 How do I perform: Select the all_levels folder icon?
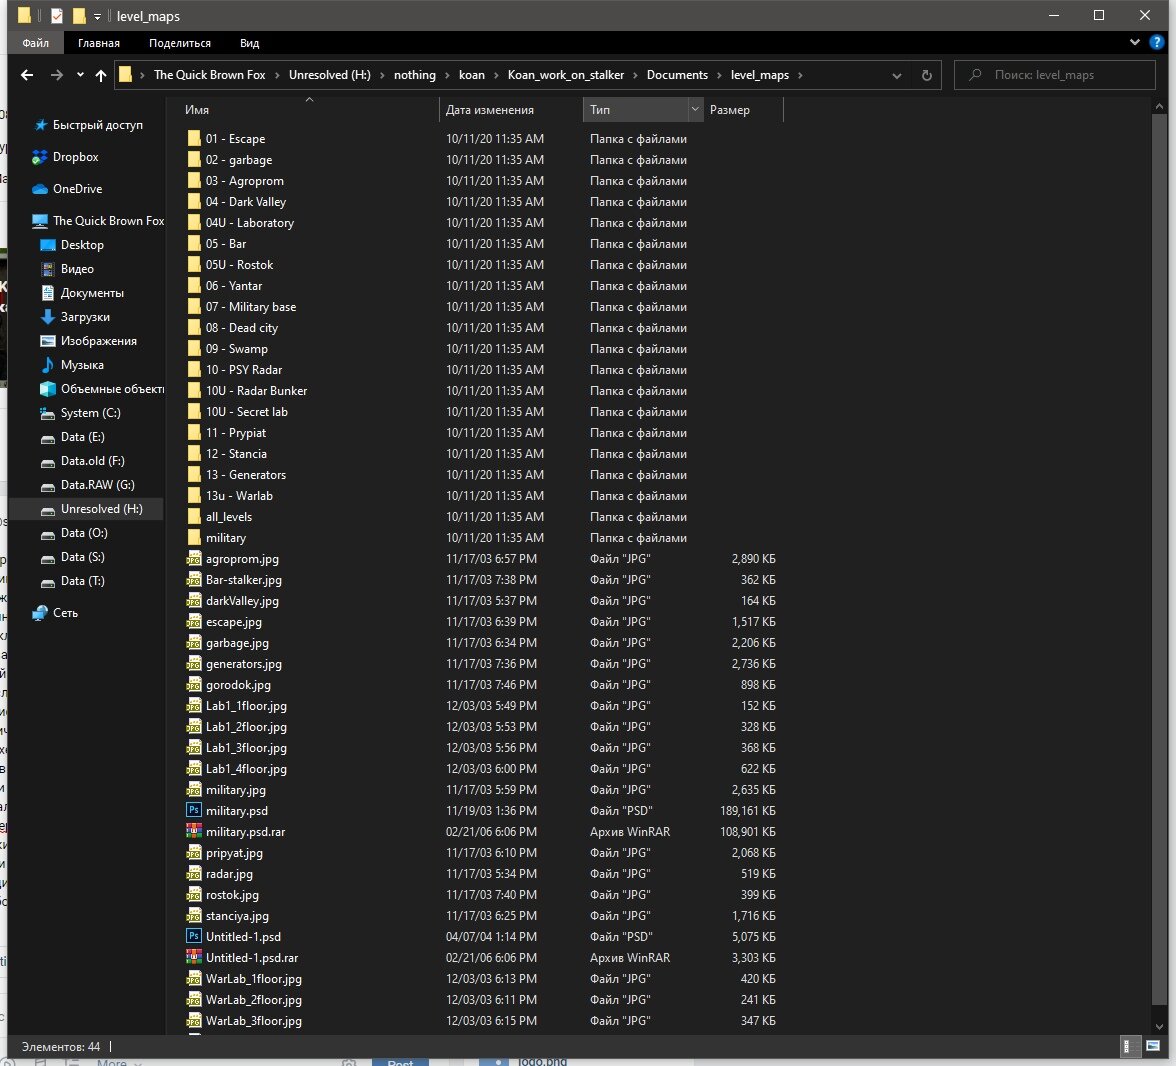(194, 517)
